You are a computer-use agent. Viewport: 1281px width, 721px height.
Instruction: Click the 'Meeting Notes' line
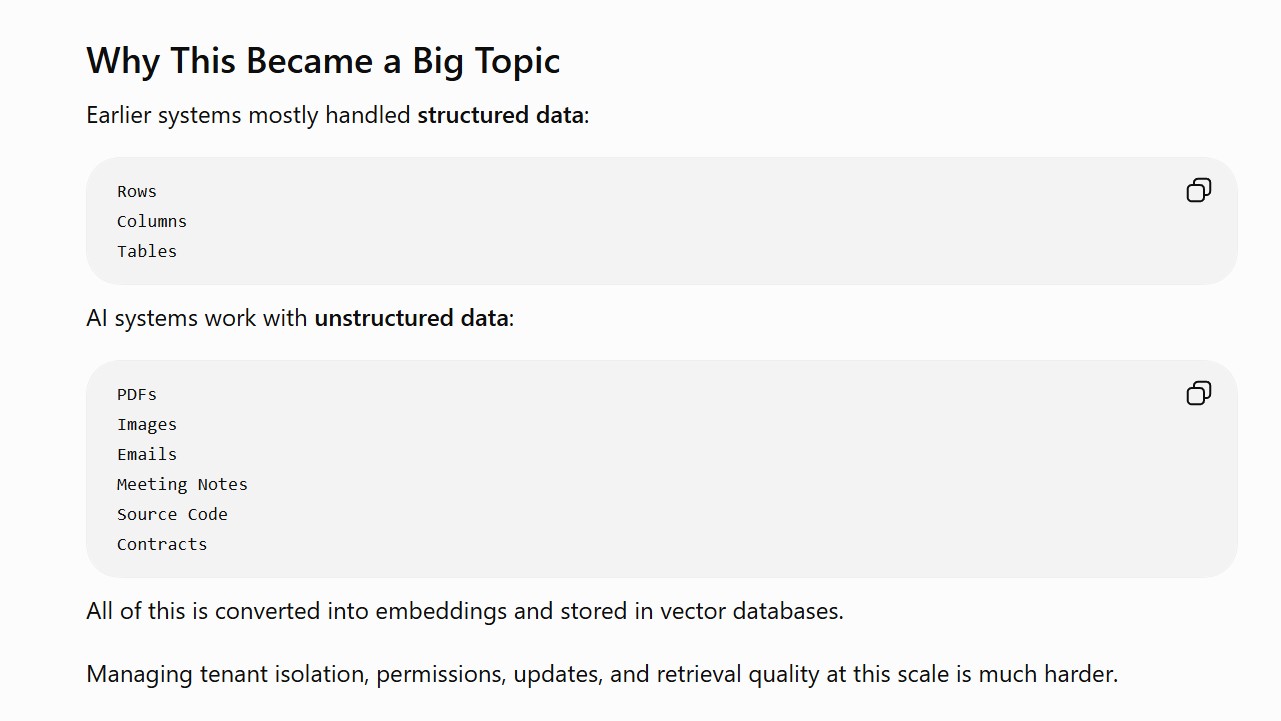[182, 484]
